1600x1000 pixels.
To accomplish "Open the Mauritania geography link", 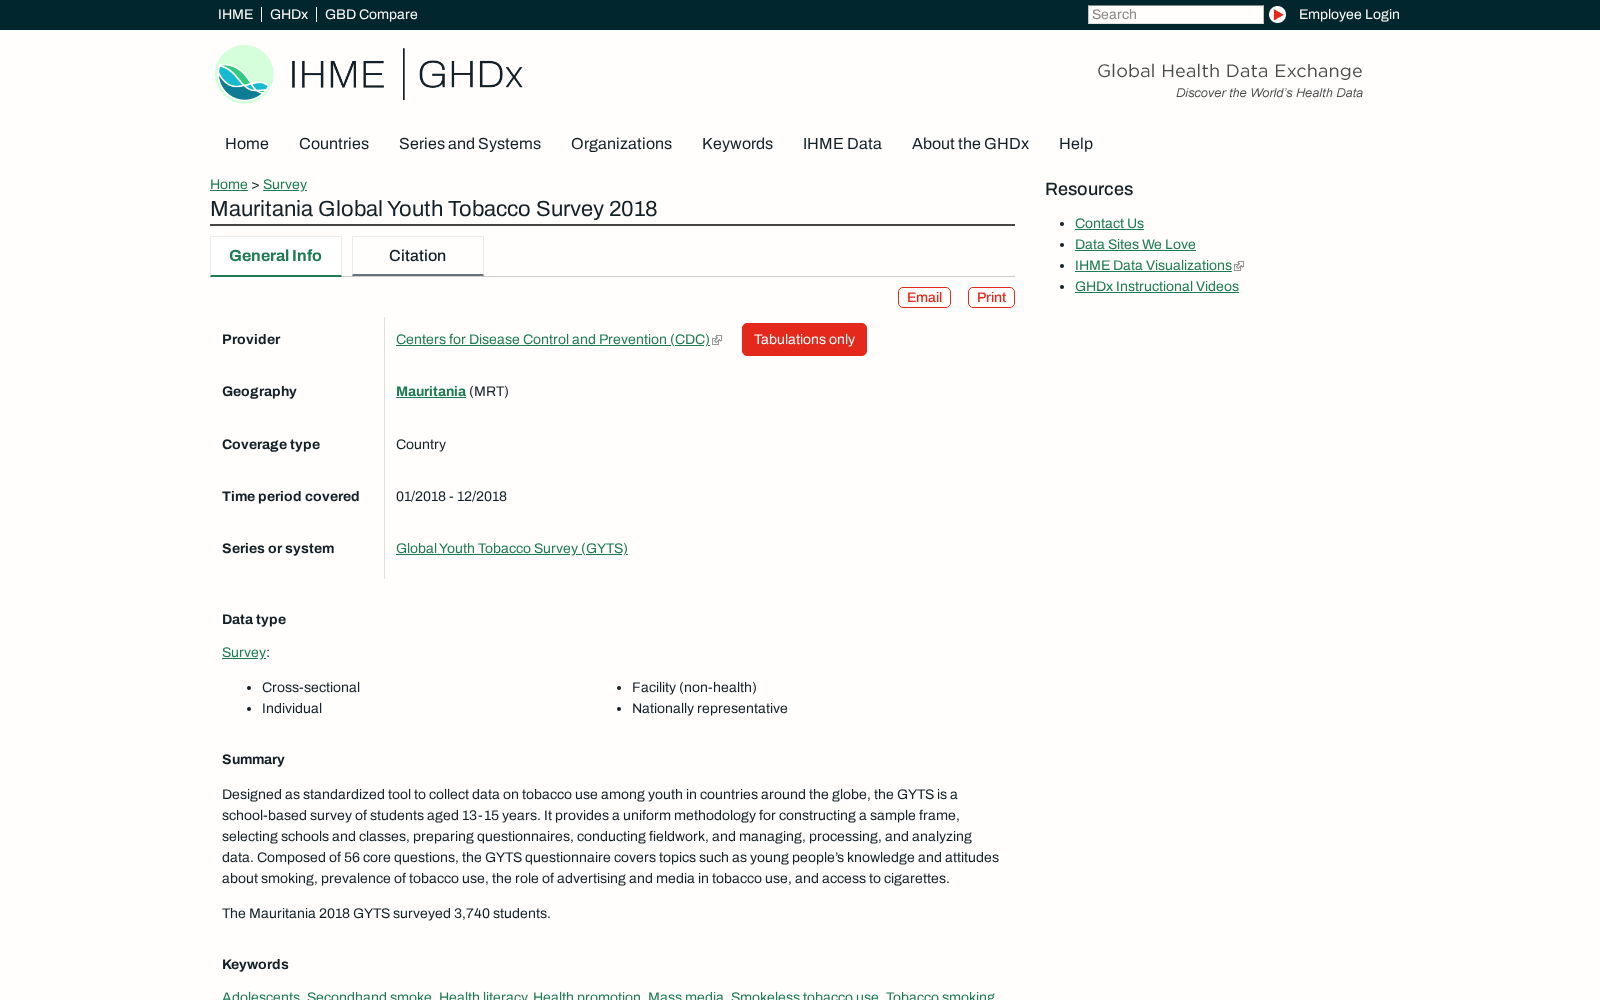I will 431,392.
